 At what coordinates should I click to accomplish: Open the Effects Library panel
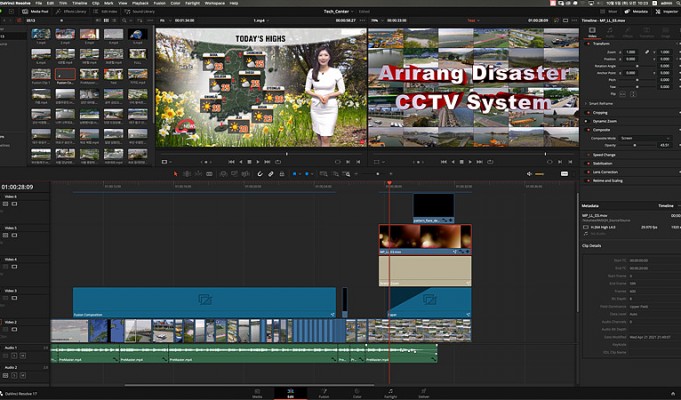click(71, 11)
